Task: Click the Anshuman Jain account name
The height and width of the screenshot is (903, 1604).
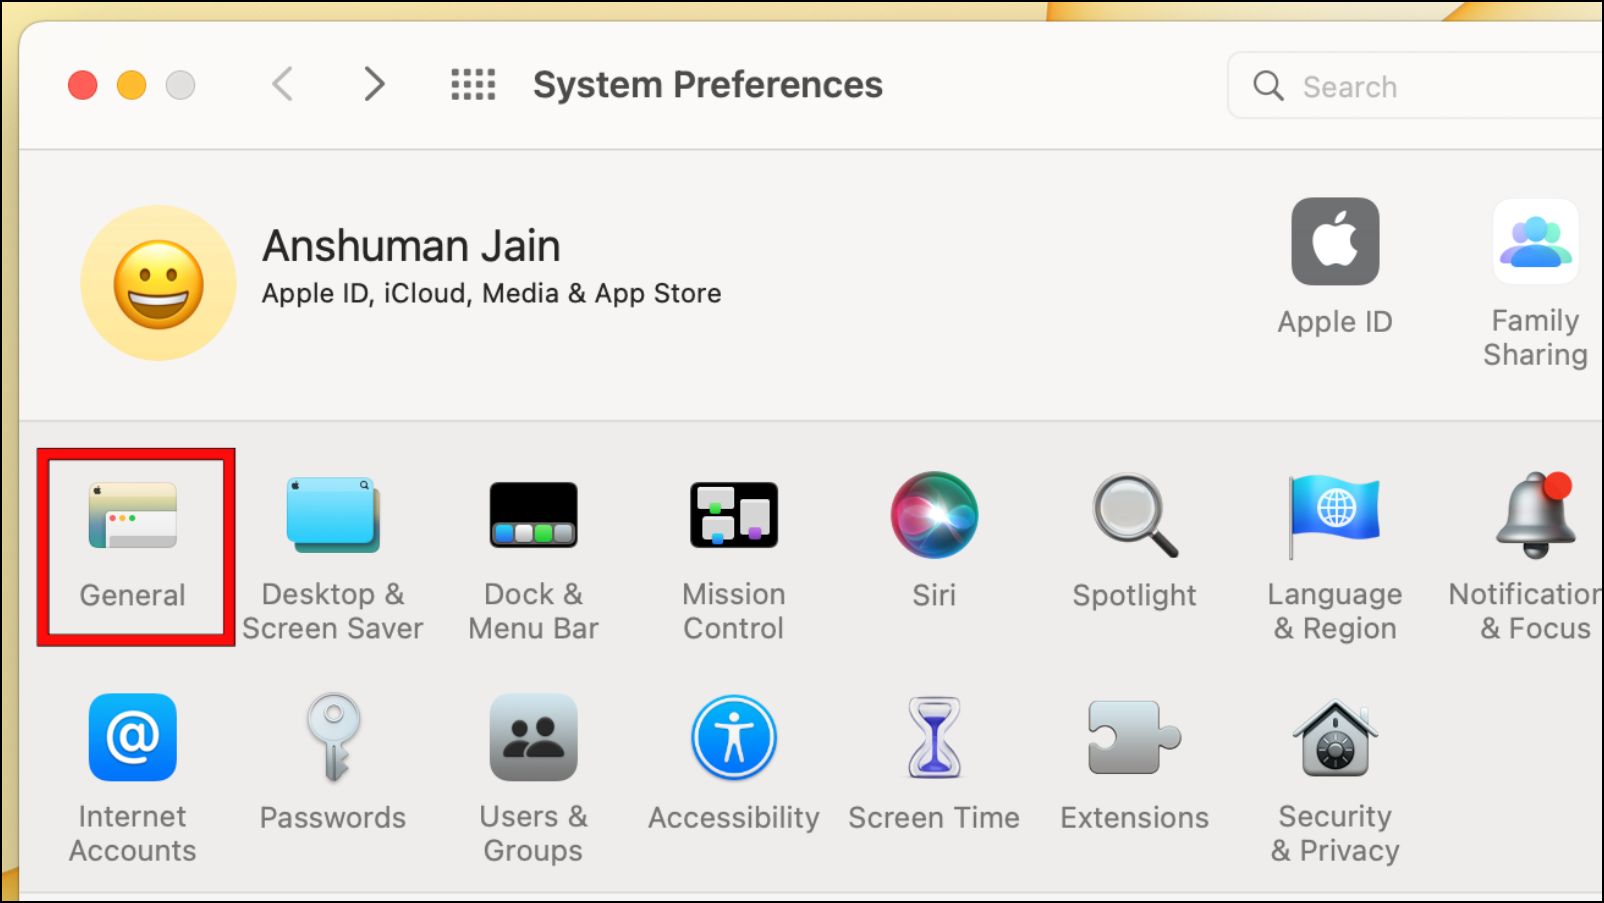Action: coord(411,246)
